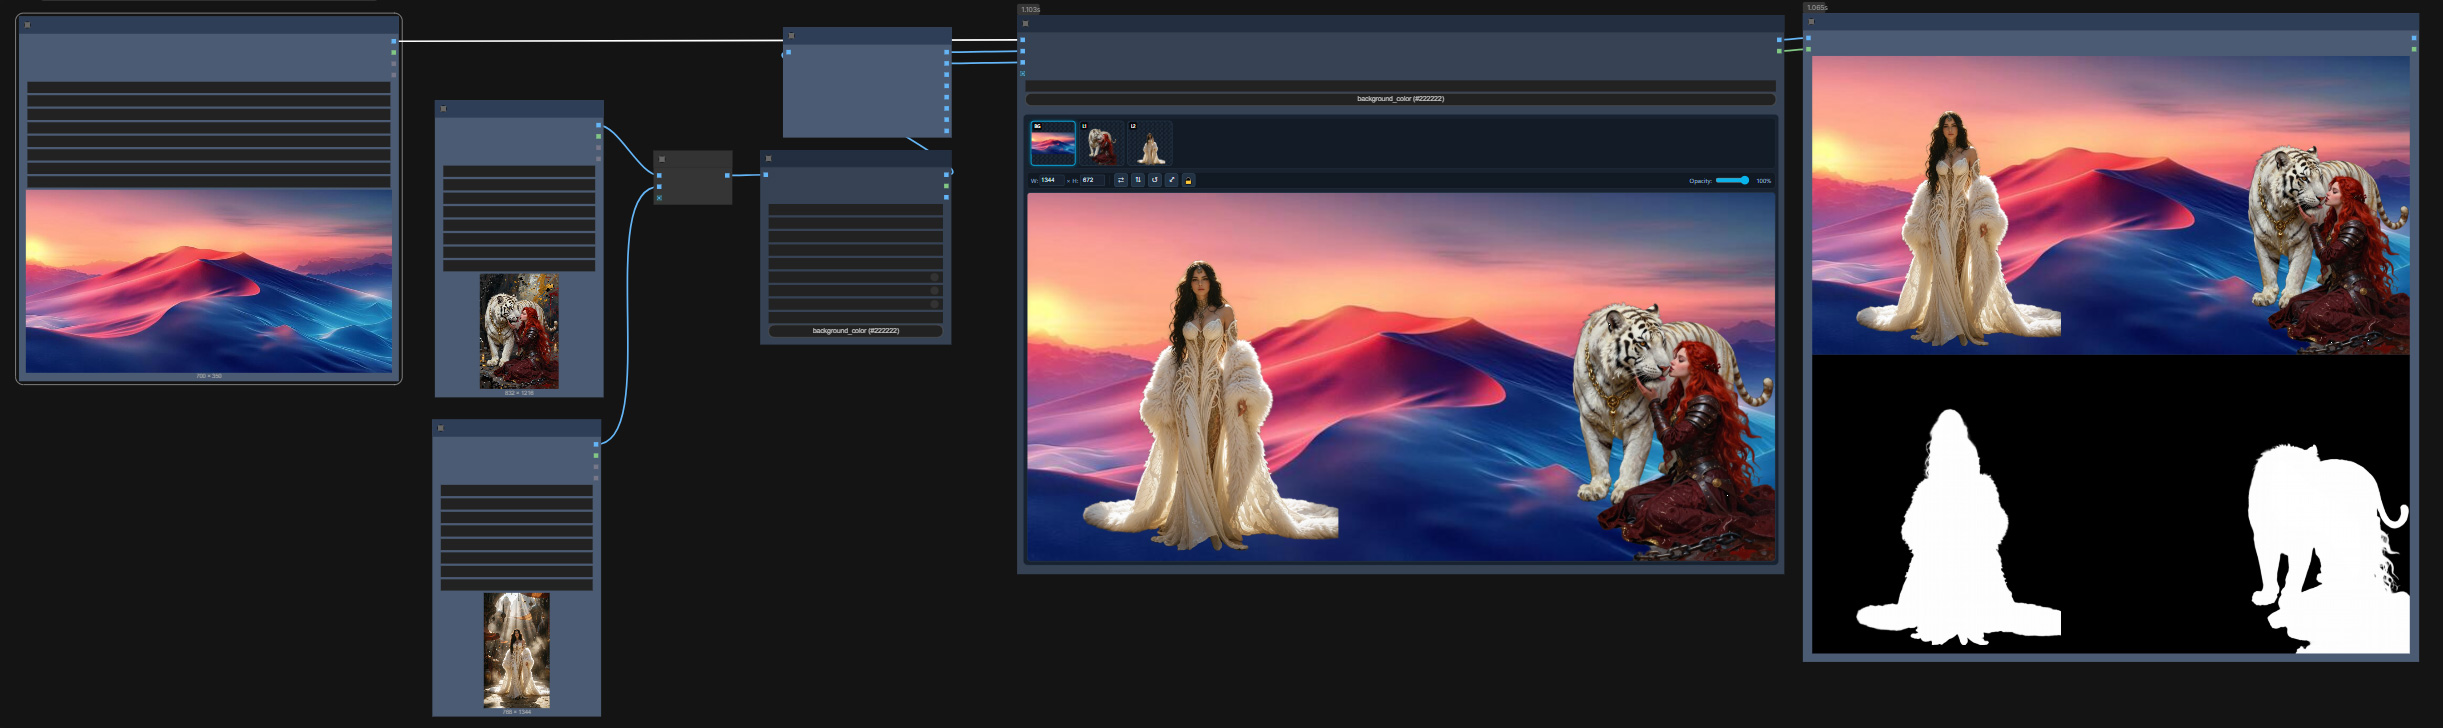Click the sunset dunes preview in the leftmost node
Image resolution: width=2443 pixels, height=728 pixels.
pos(209,281)
